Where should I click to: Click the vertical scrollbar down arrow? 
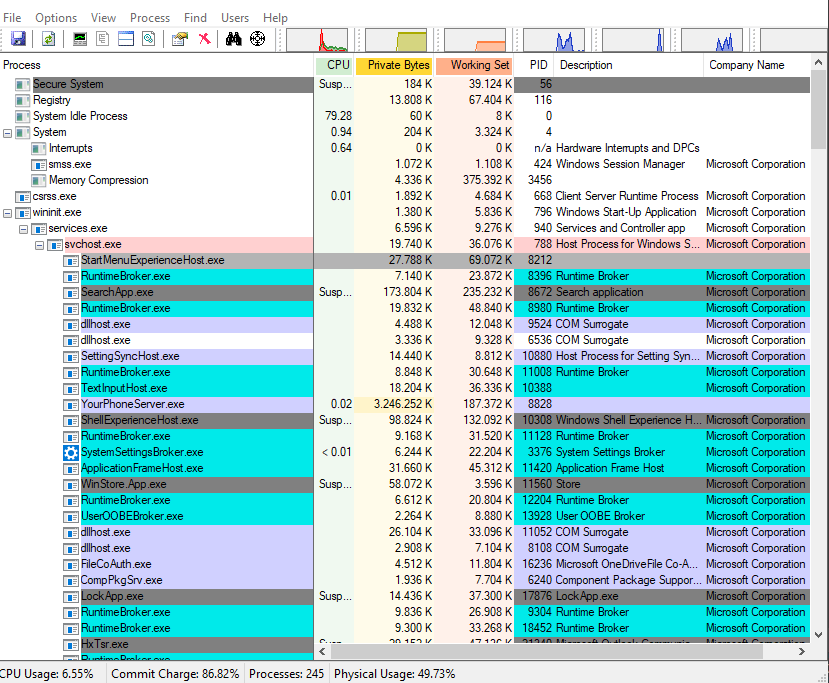[x=818, y=635]
